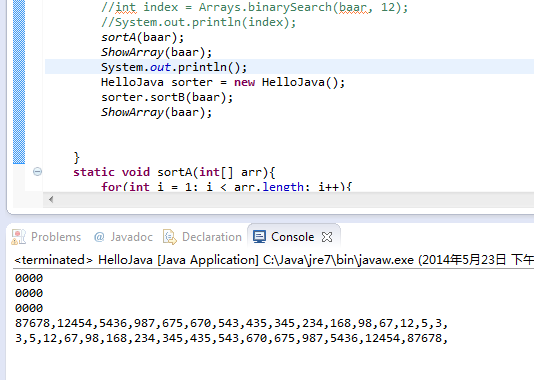
Task: Switch to the Problems tab
Action: tap(46, 237)
